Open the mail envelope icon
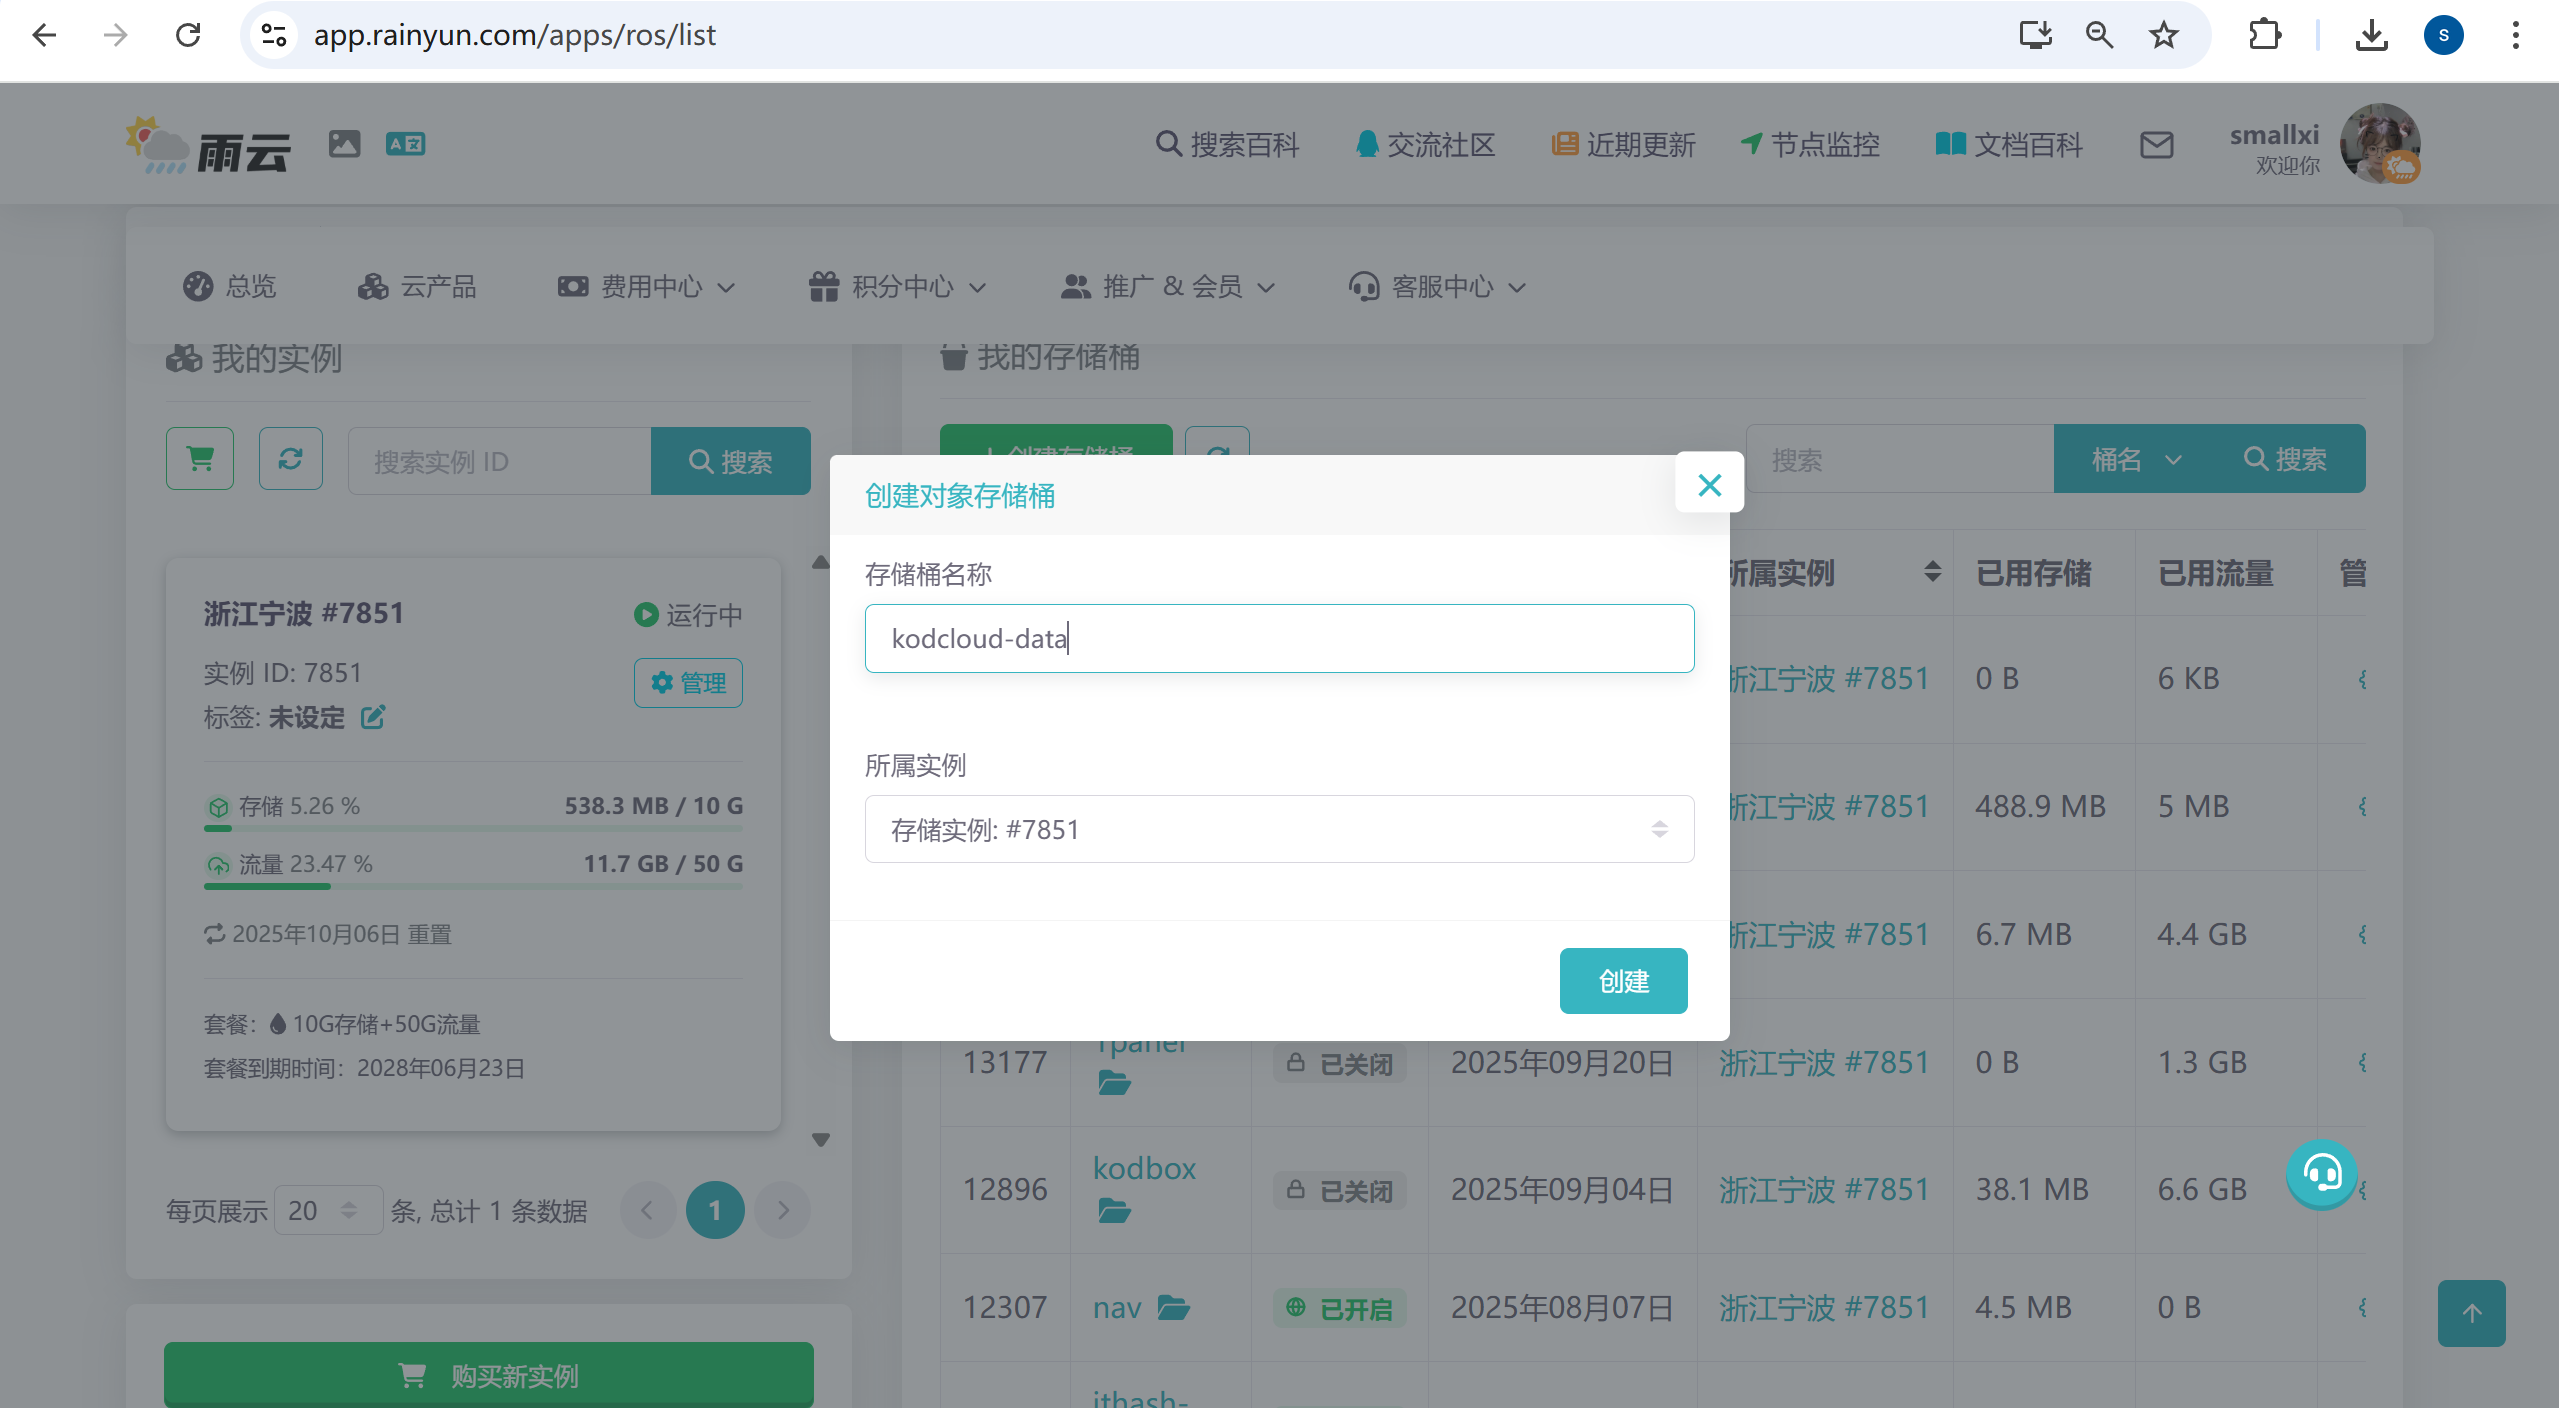 (x=2156, y=145)
